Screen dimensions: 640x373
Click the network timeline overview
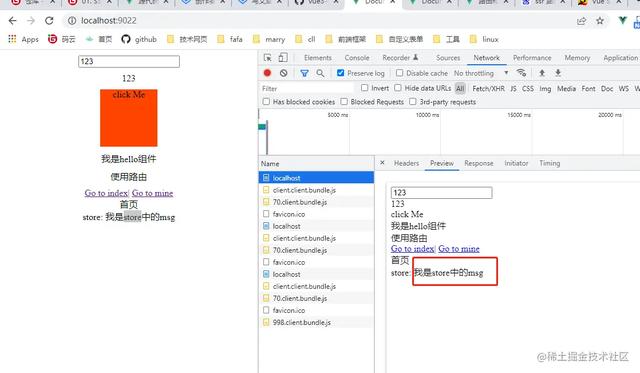[449, 133]
